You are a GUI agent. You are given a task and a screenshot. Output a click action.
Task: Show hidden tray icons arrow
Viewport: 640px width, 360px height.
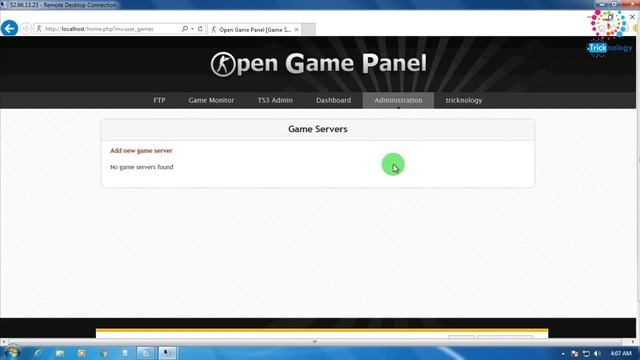point(563,353)
